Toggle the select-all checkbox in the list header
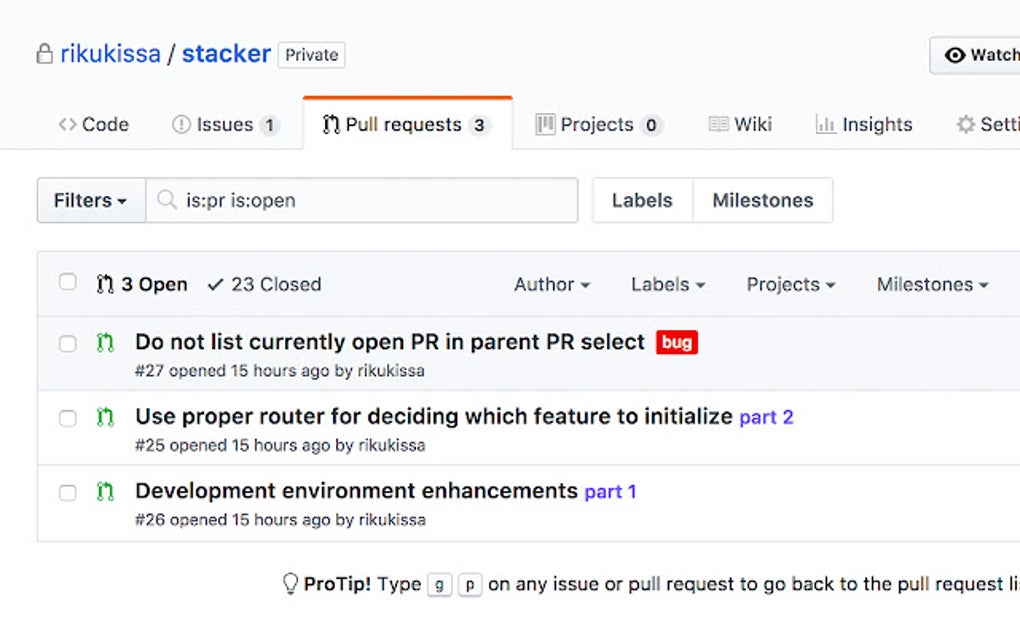 click(x=68, y=282)
